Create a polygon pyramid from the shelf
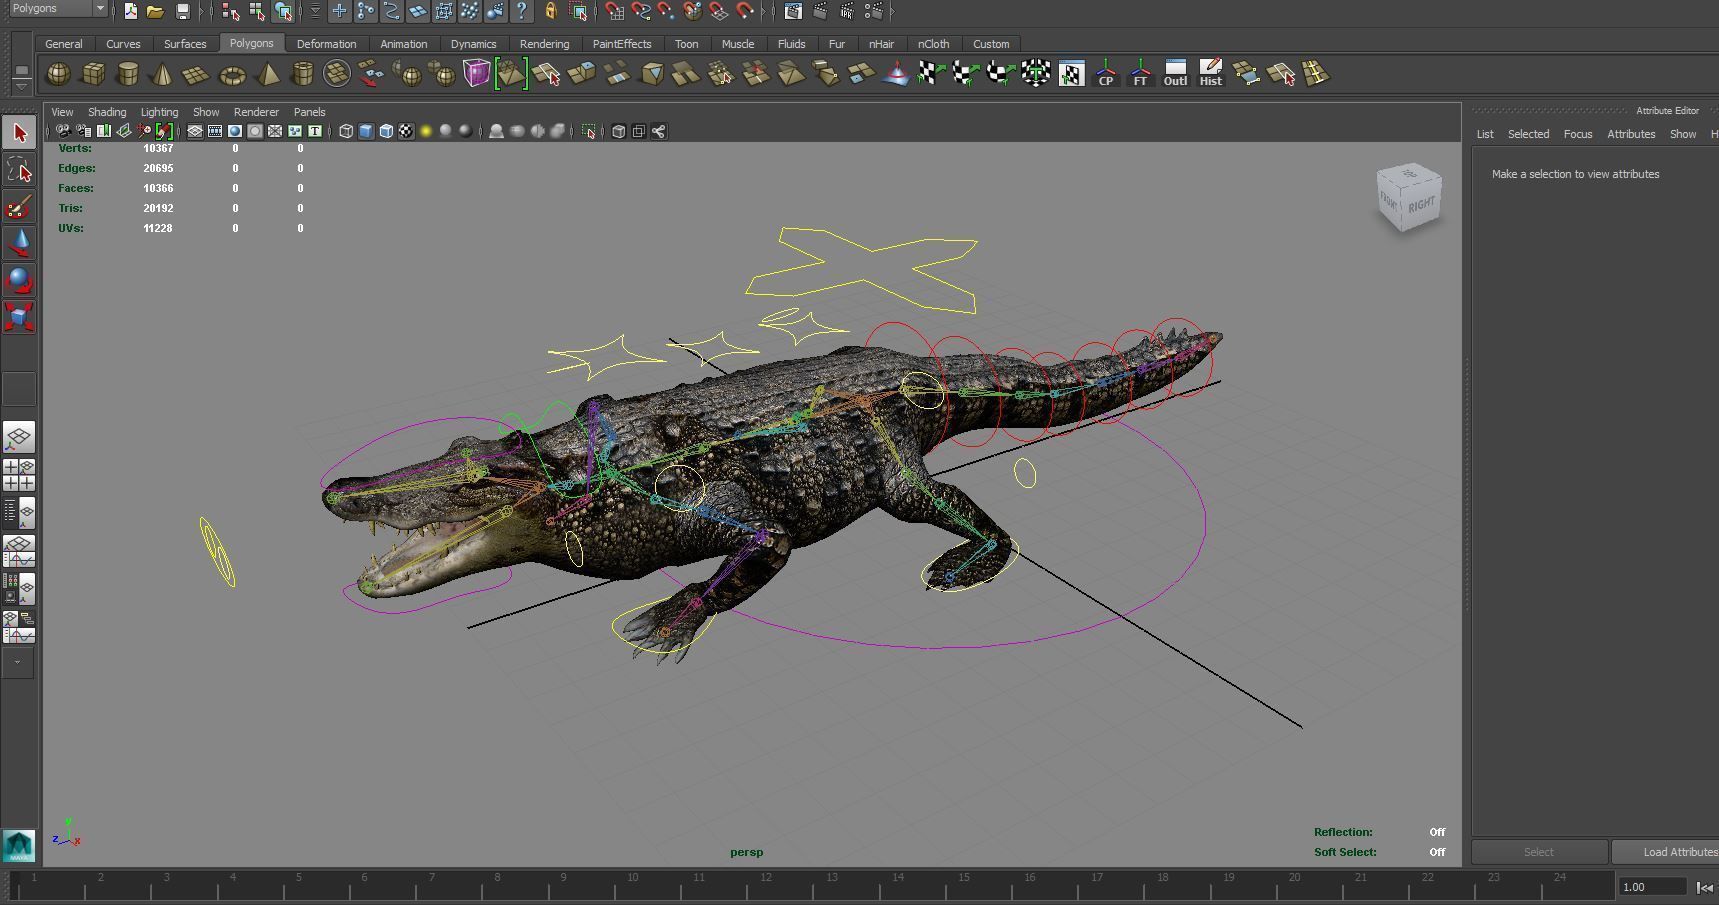The height and width of the screenshot is (905, 1719). click(x=267, y=75)
